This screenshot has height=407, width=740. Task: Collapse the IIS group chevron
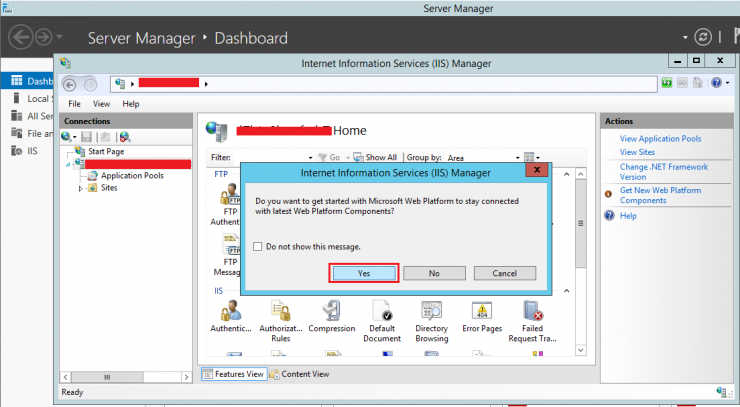pyautogui.click(x=566, y=291)
